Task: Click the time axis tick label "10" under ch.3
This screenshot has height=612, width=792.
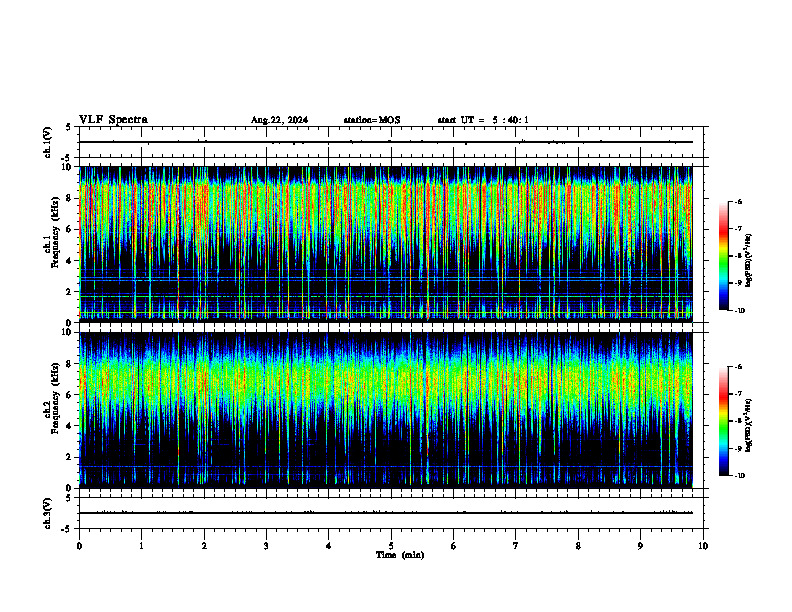Action: coord(703,546)
